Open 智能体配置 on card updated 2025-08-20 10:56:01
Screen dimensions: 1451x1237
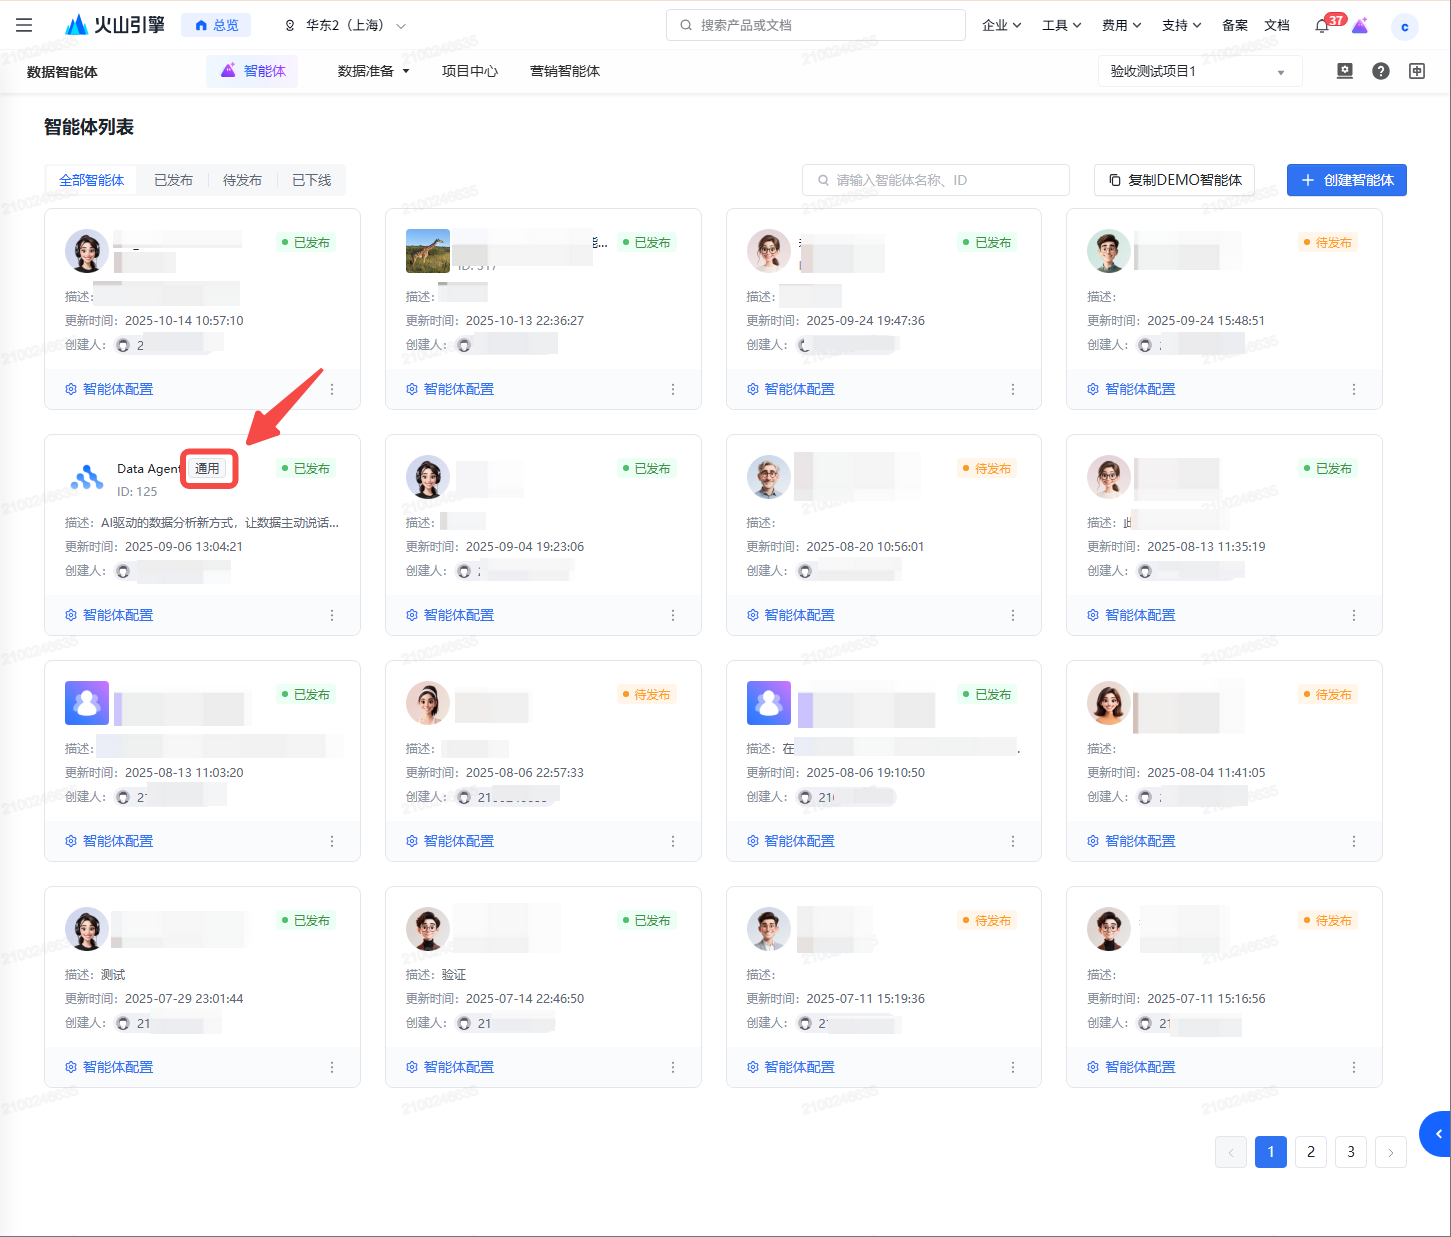[790, 615]
